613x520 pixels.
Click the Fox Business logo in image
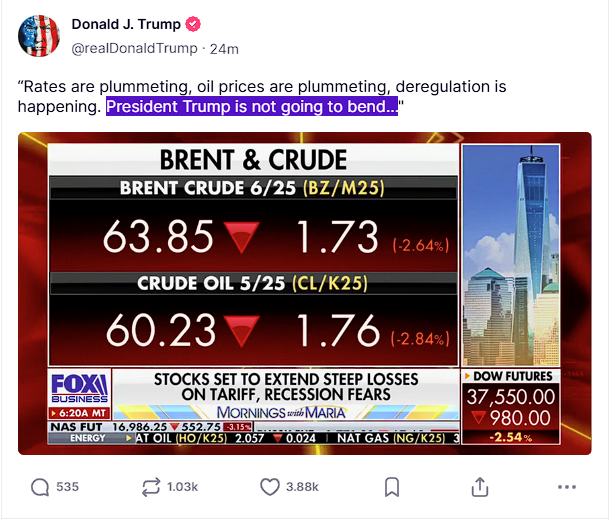coord(80,388)
